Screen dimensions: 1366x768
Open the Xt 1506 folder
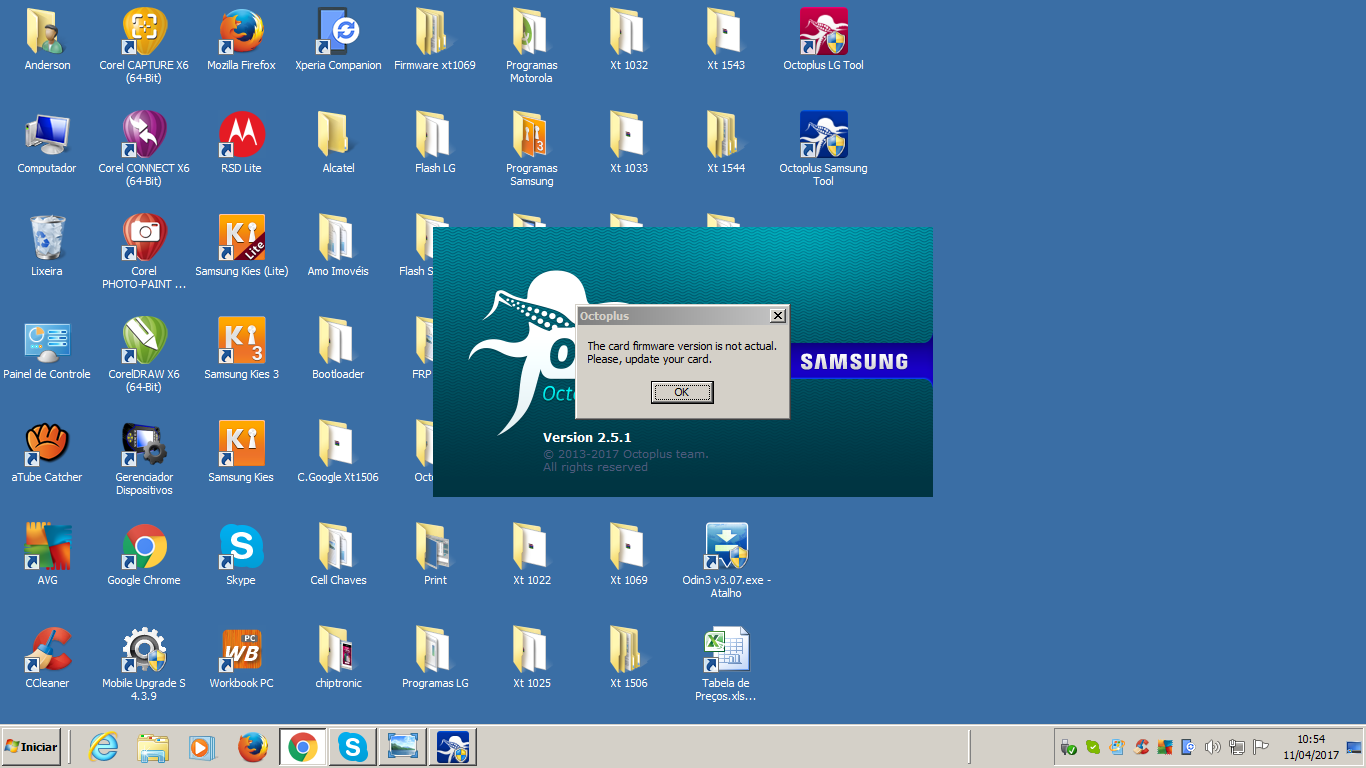click(629, 658)
